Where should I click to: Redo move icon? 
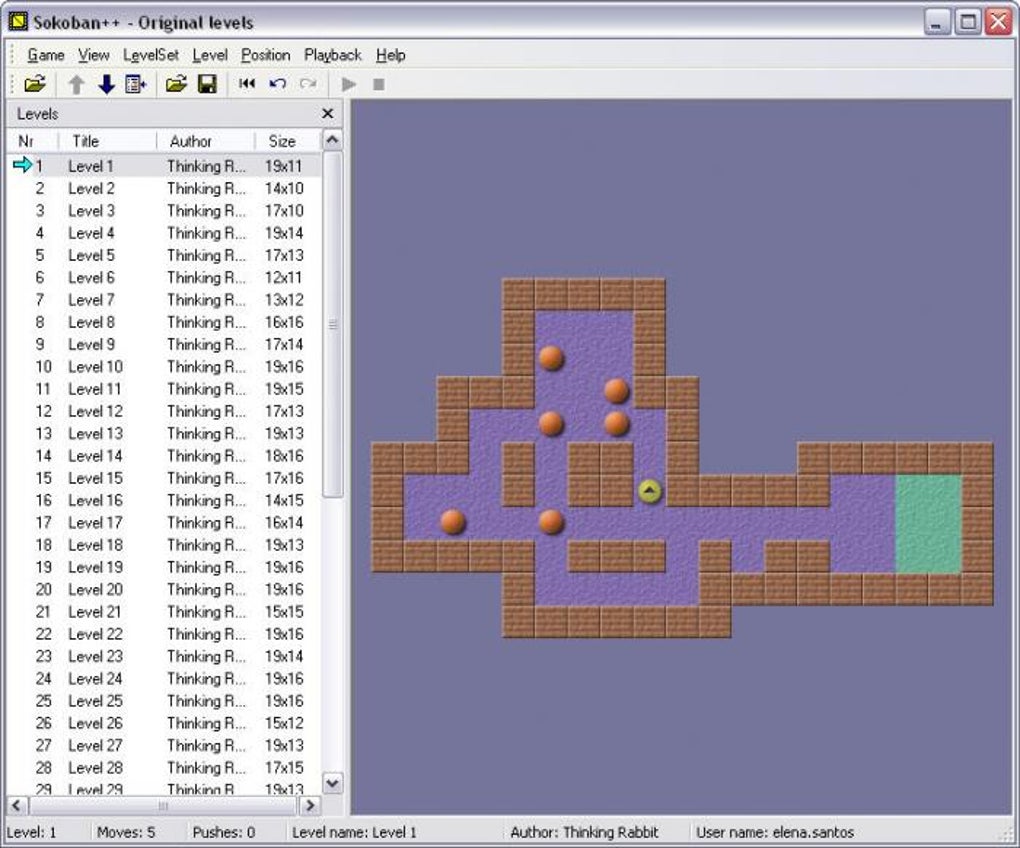coord(308,83)
